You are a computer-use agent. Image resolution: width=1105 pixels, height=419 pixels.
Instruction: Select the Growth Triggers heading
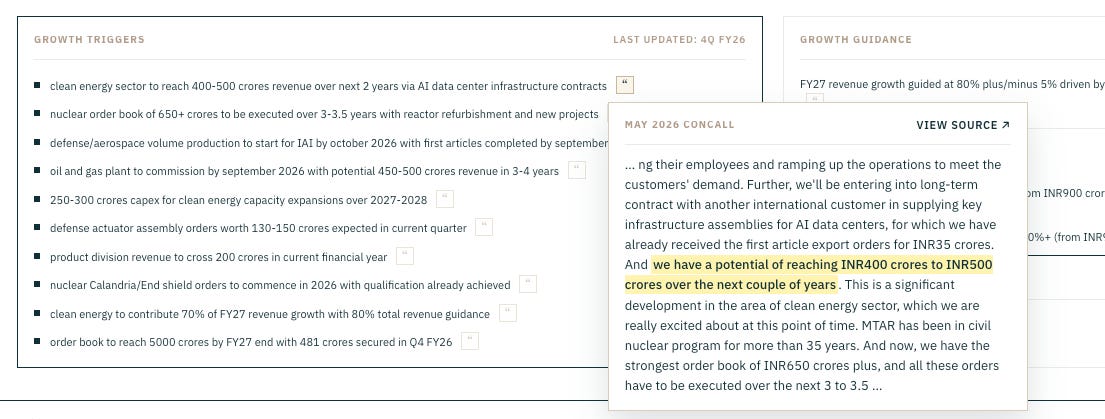[89, 39]
